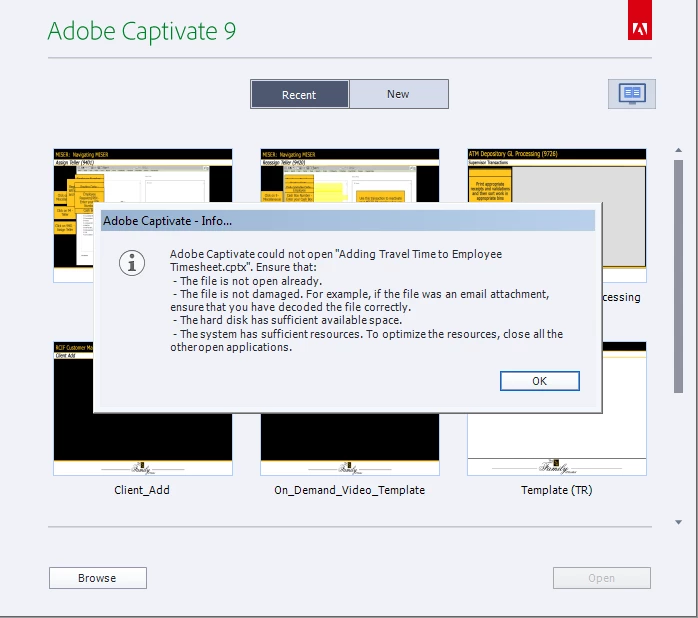The height and width of the screenshot is (618, 698).
Task: Click the info icon in dialog
Action: pos(132,263)
